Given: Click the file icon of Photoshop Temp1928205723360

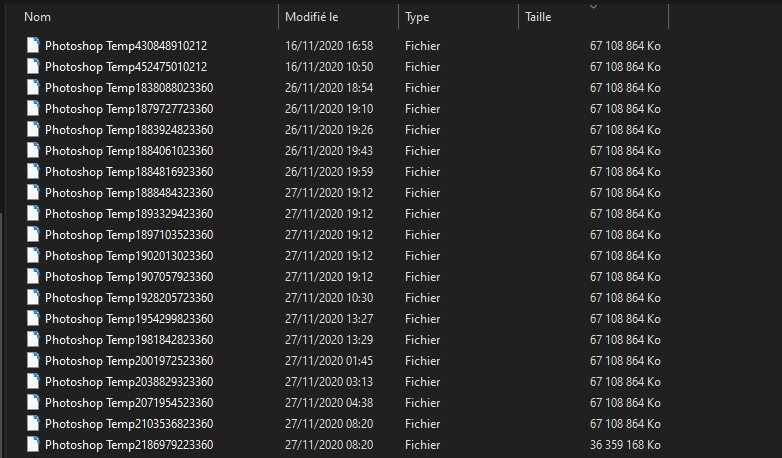Looking at the screenshot, I should click(33, 297).
